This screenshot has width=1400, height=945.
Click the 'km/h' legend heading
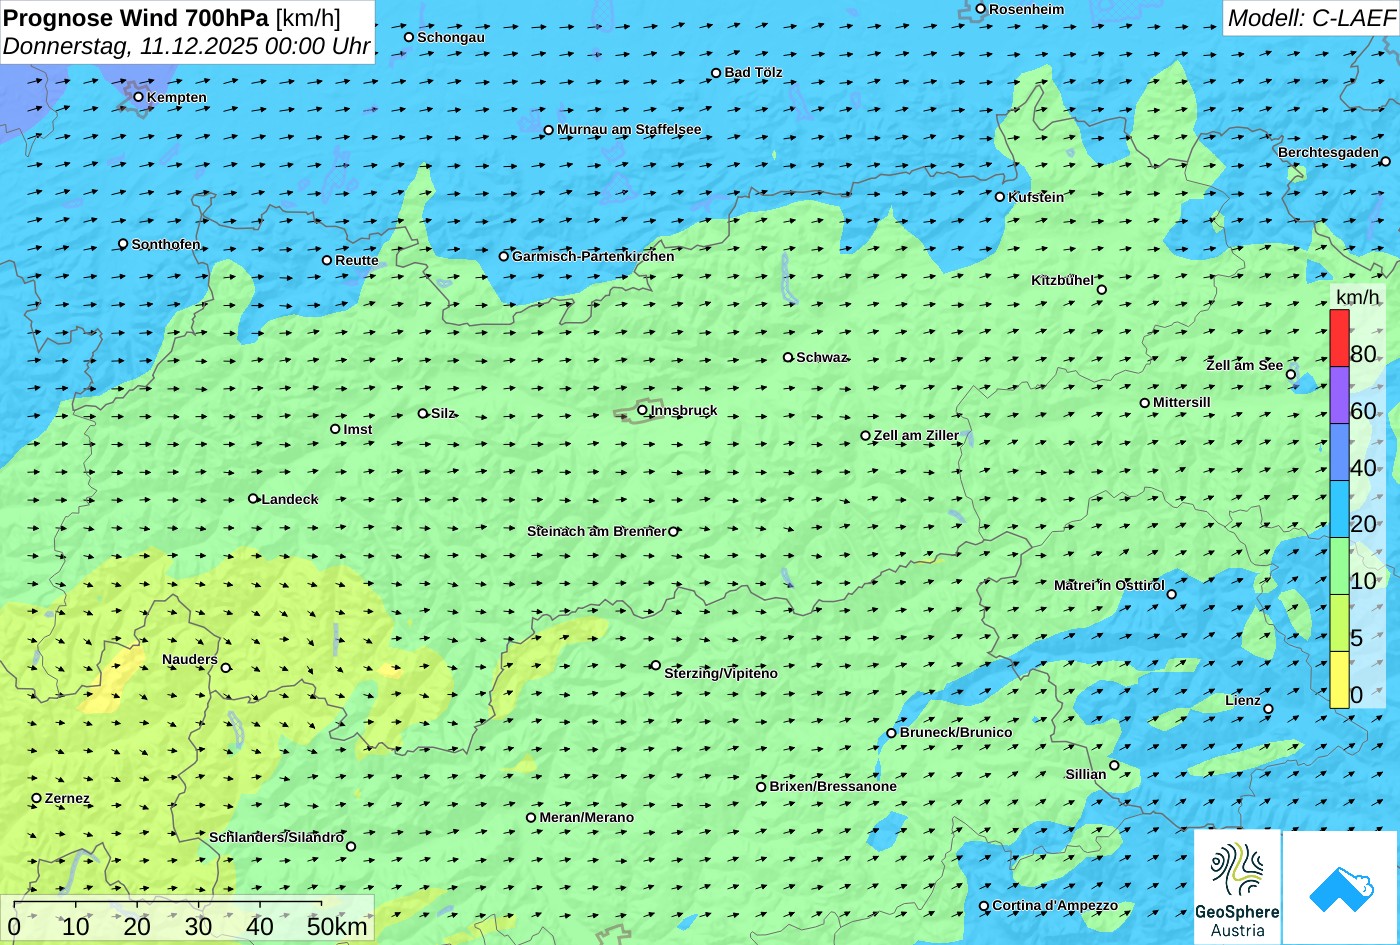1357,298
